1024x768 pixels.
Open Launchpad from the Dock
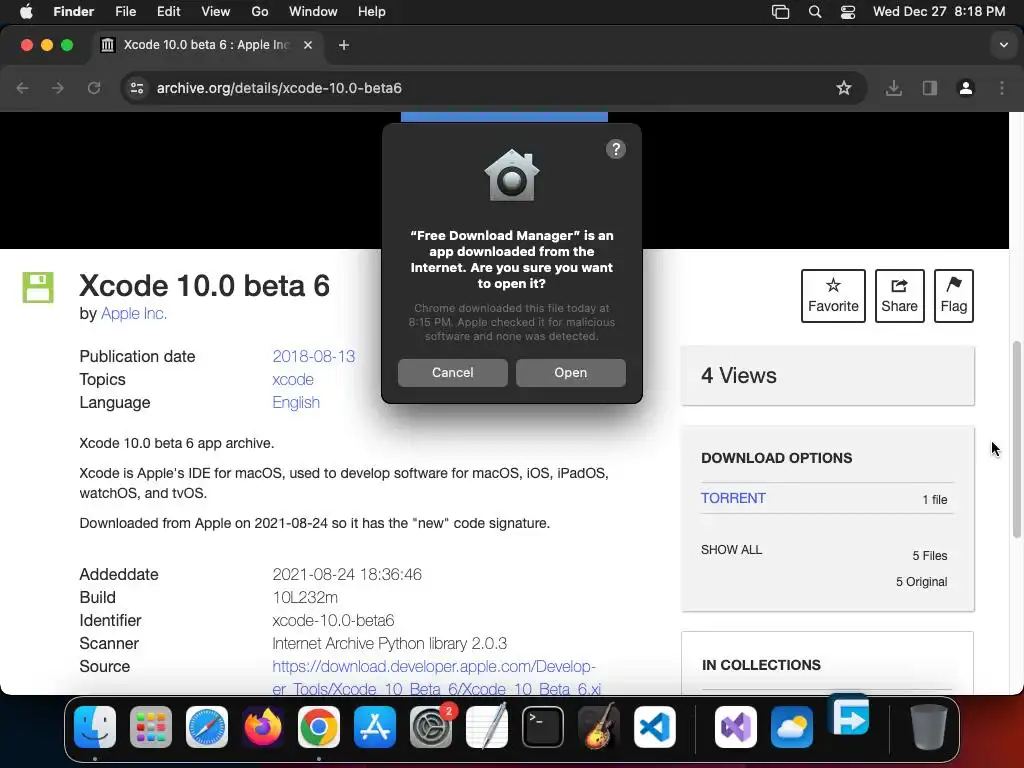click(x=151, y=727)
